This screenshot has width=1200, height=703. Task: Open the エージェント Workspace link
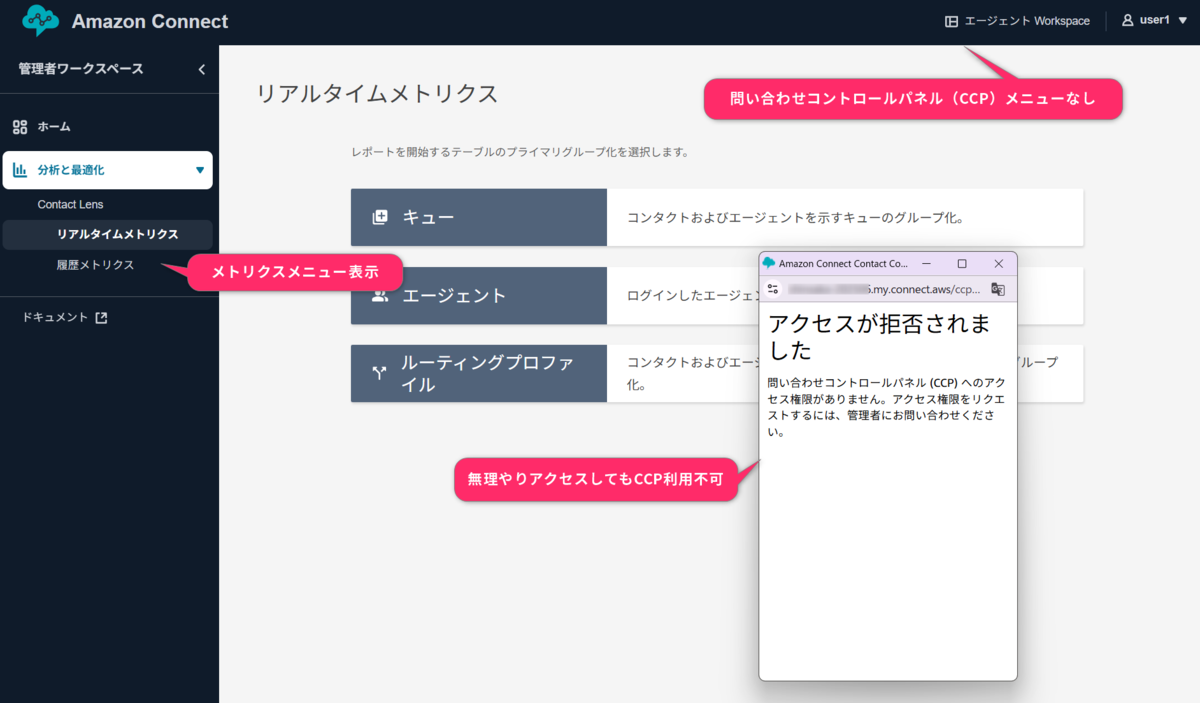[1018, 21]
